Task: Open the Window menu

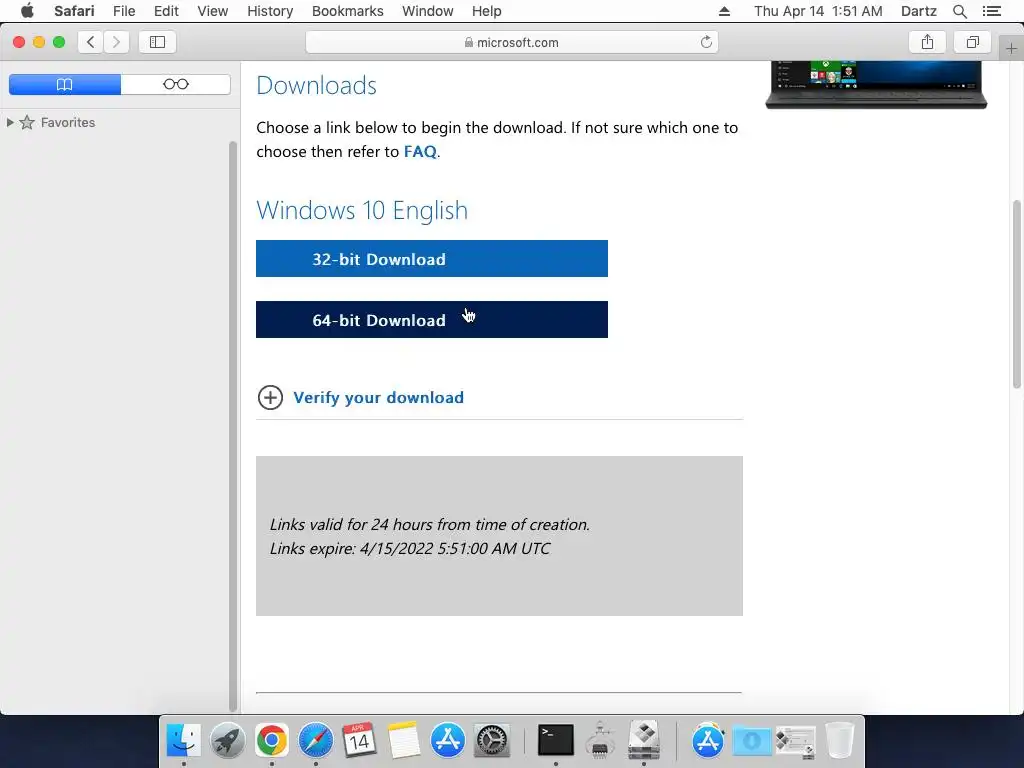Action: point(428,11)
